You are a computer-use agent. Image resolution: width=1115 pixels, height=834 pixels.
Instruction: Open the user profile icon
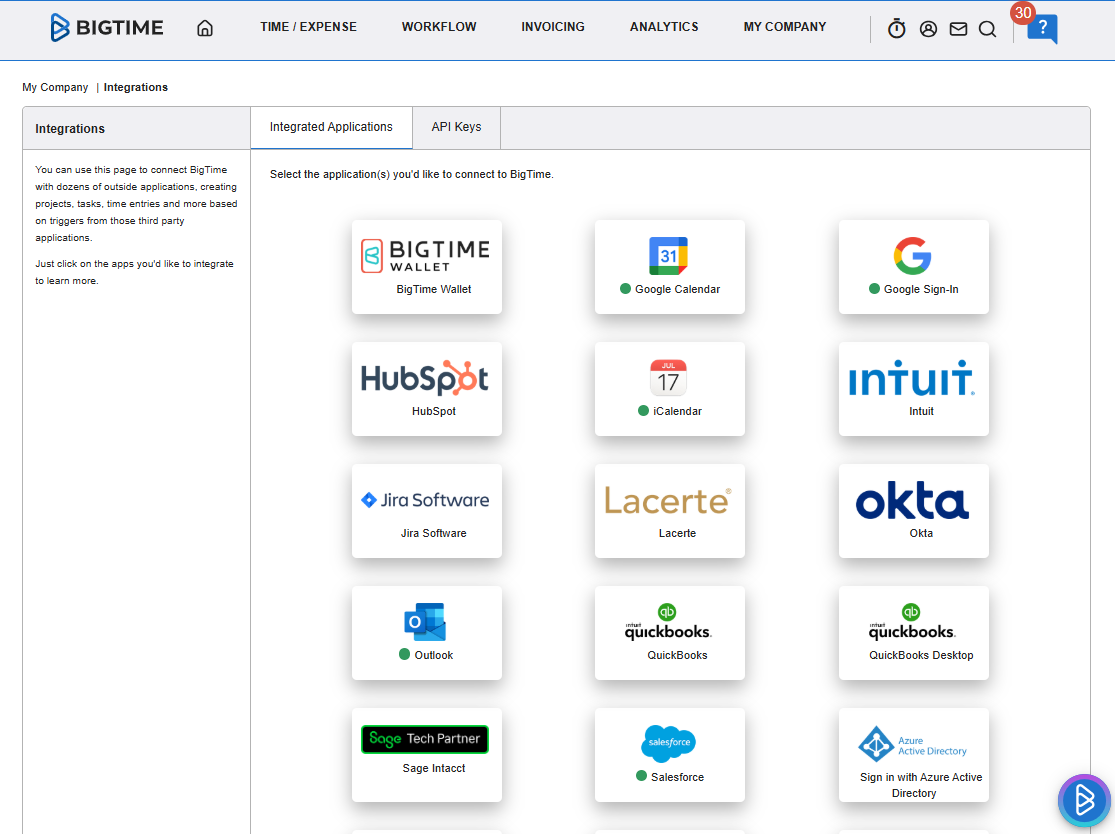tap(928, 29)
